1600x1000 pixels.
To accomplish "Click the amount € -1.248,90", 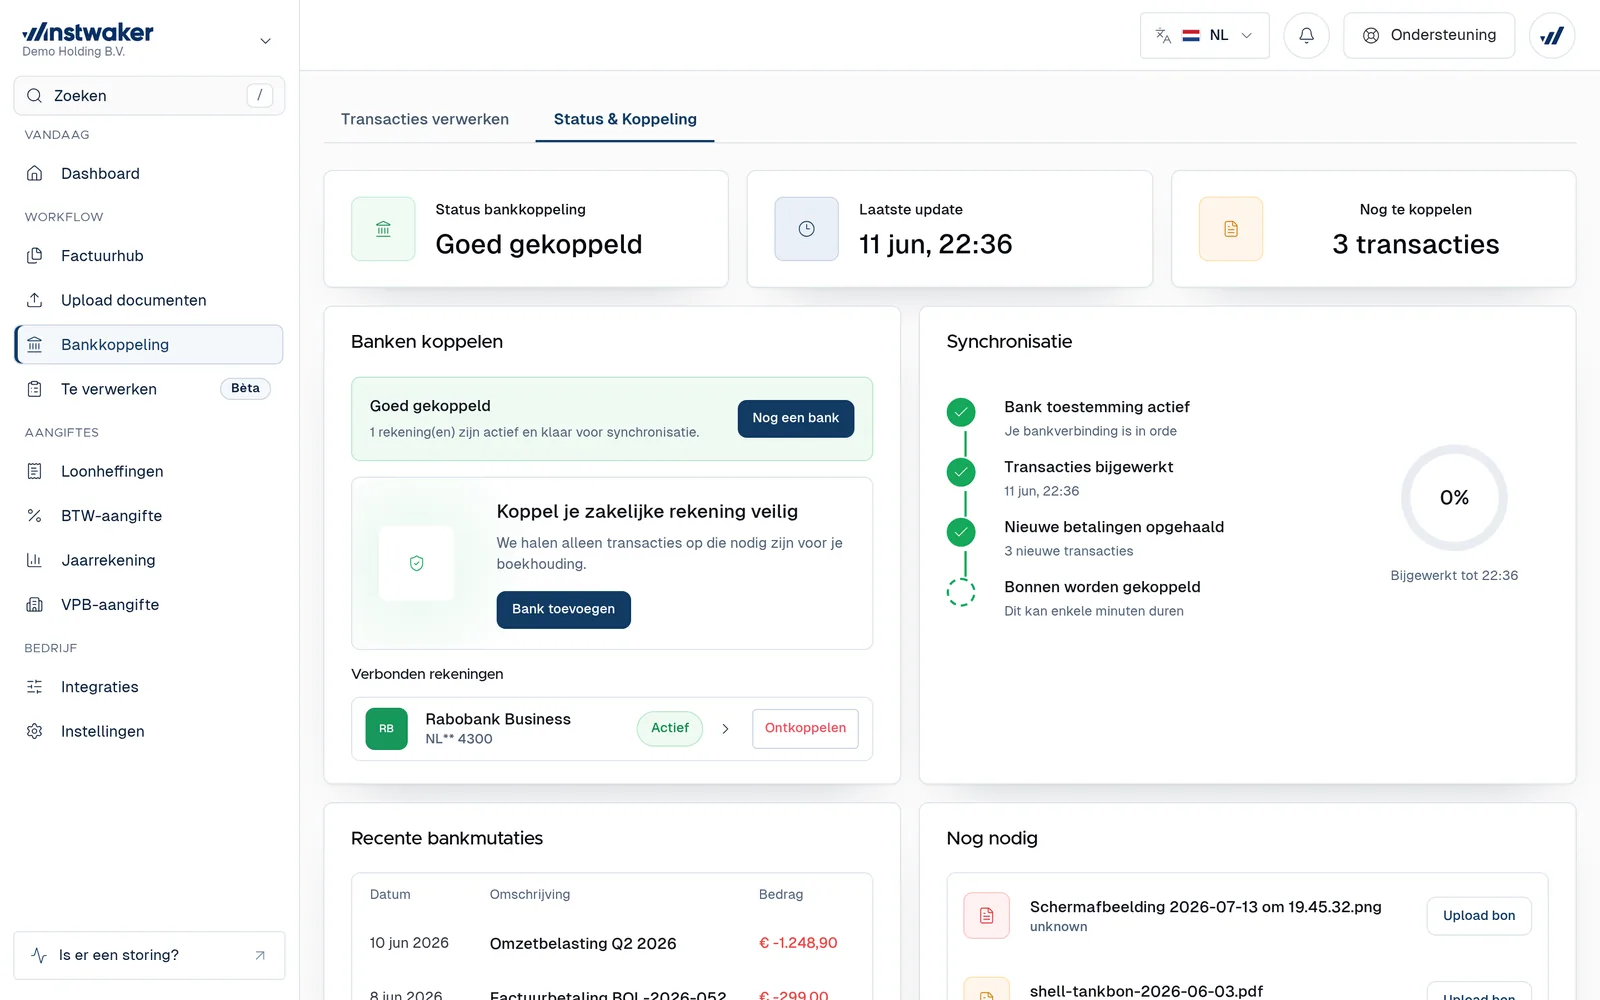I will point(798,943).
